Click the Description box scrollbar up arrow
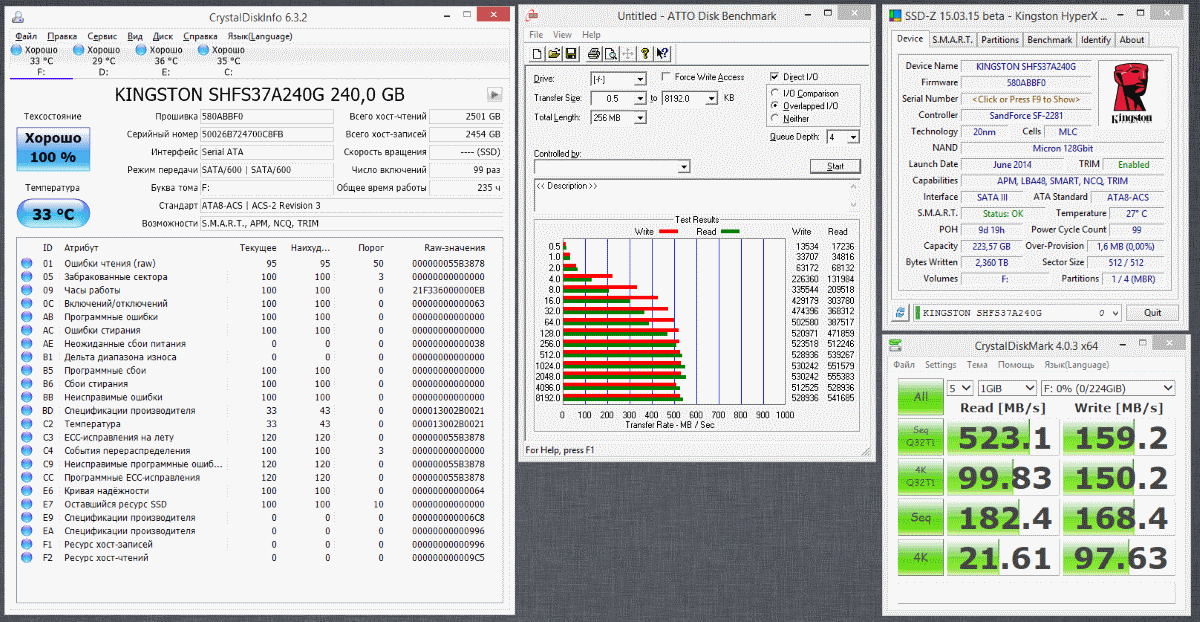The height and width of the screenshot is (622, 1200). pos(855,185)
